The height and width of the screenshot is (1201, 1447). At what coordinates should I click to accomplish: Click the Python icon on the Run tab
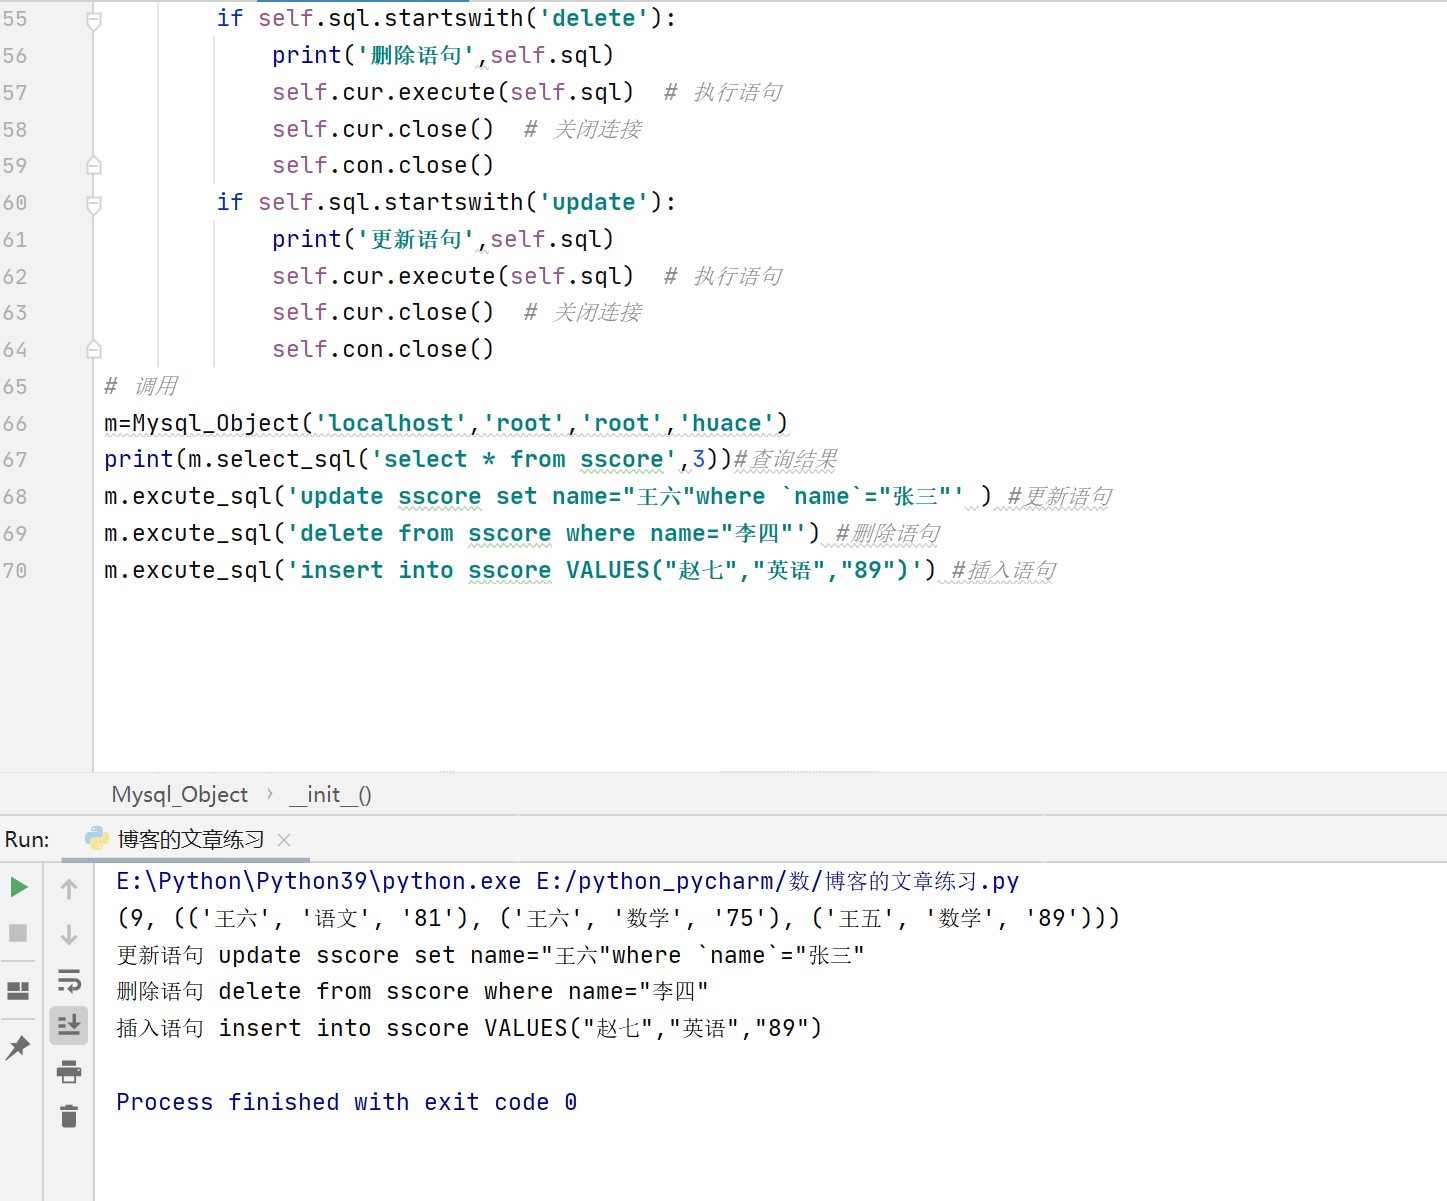tap(96, 839)
